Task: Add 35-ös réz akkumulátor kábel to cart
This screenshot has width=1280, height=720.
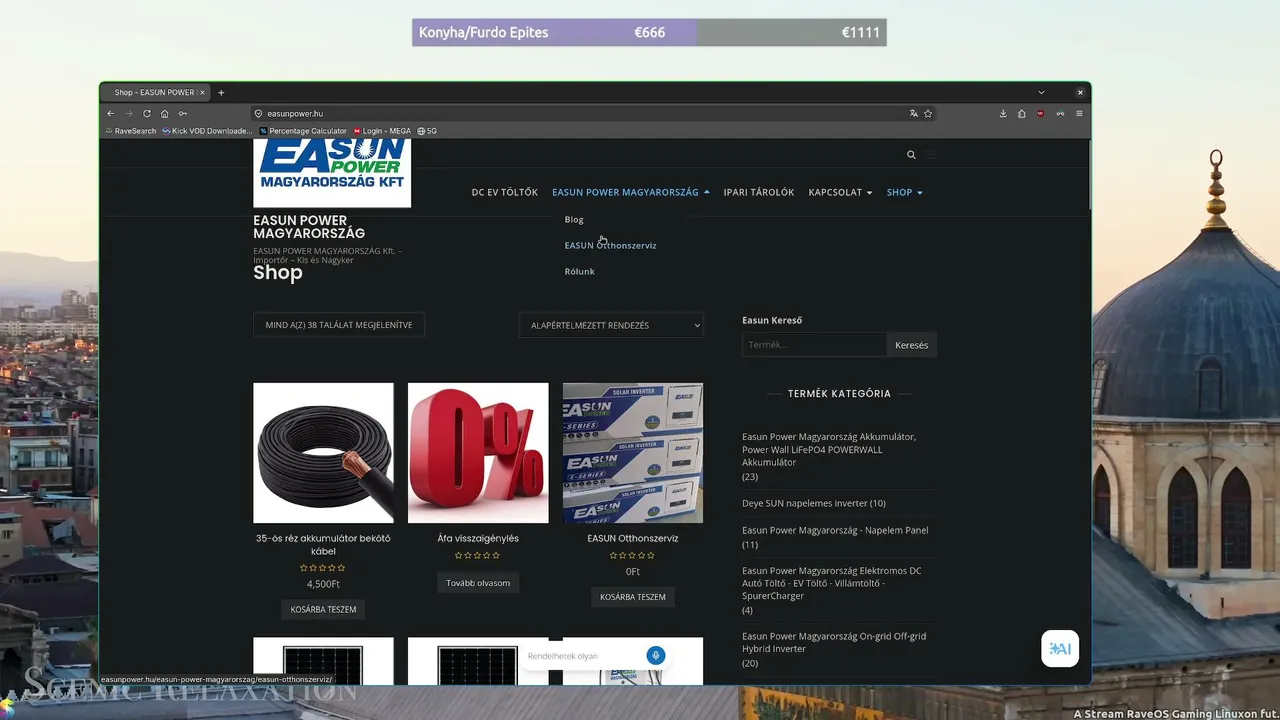Action: tap(323, 609)
